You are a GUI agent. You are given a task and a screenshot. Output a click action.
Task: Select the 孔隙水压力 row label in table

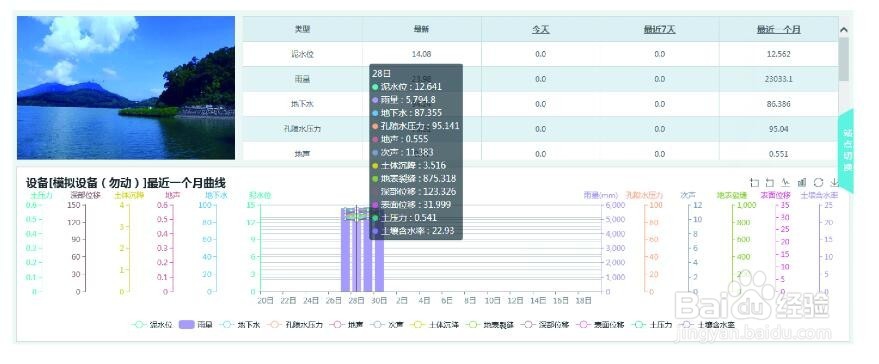[x=303, y=128]
